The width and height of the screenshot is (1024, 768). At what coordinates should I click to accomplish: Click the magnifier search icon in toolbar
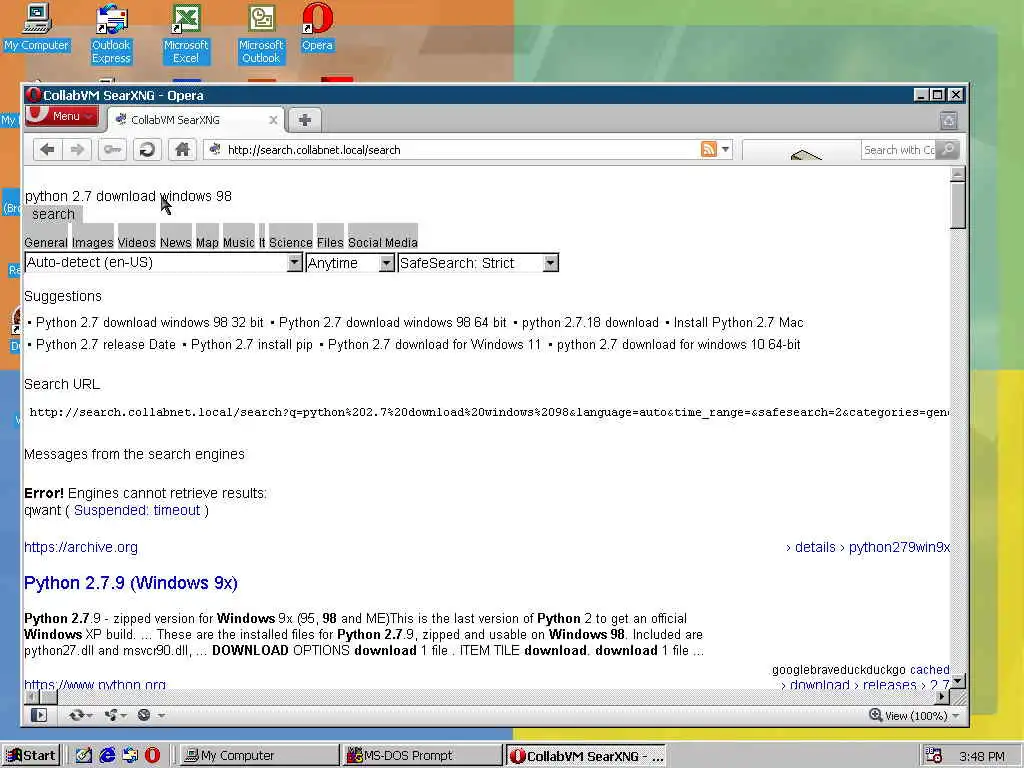[948, 150]
